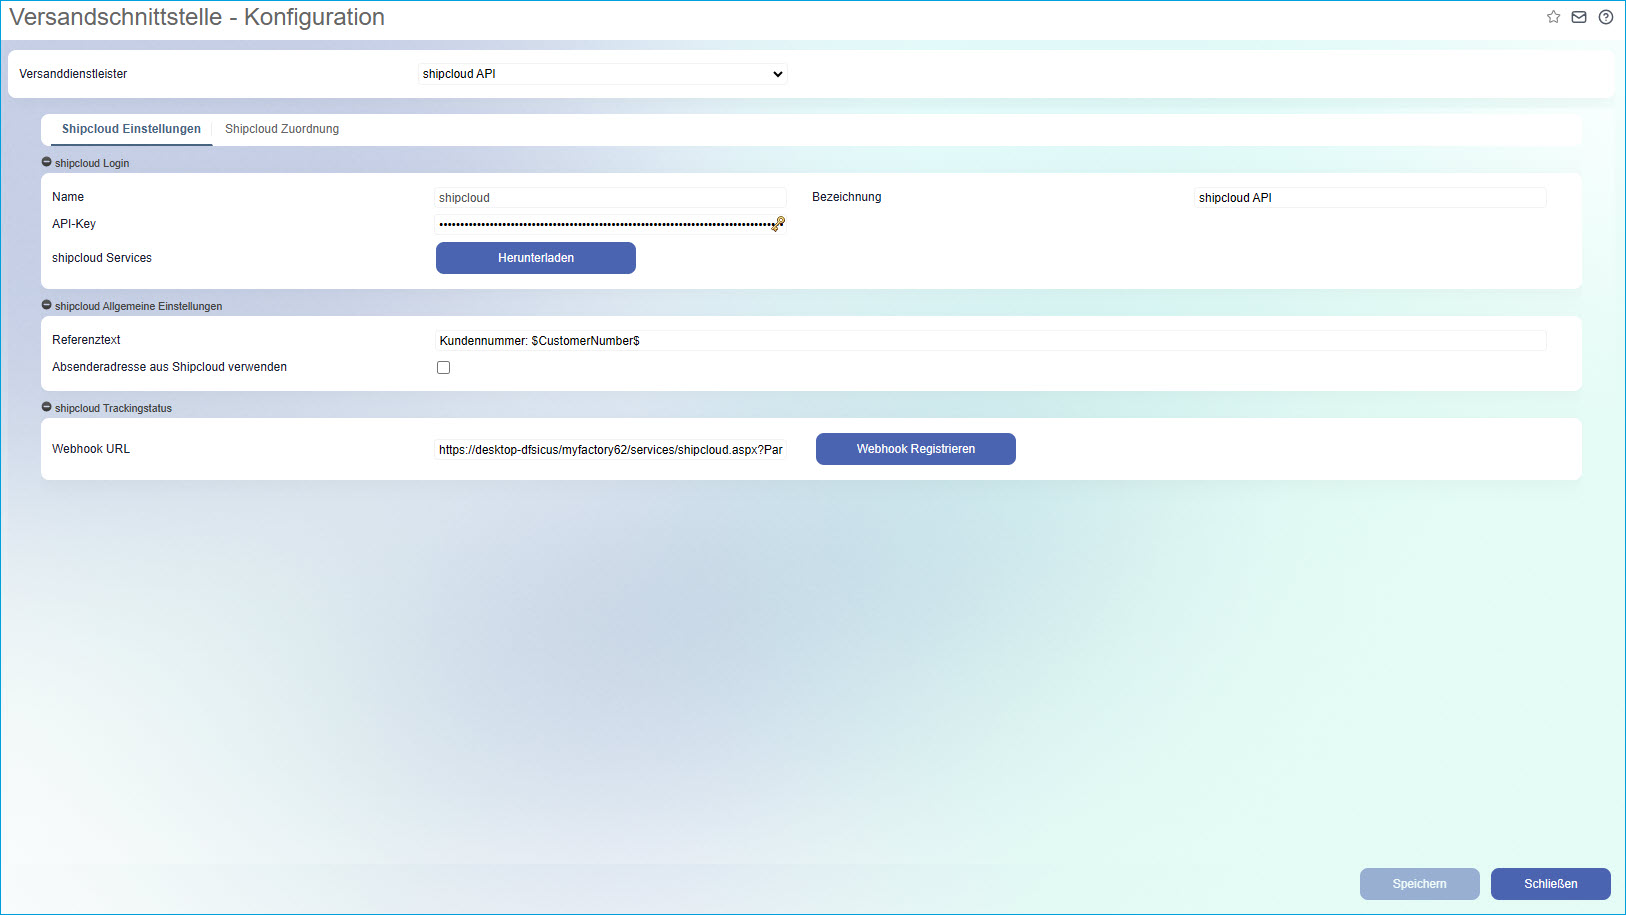Viewport: 1626px width, 915px height.
Task: Click the 'Versandschnittstelle - Konfiguration' title
Action: click(x=197, y=17)
